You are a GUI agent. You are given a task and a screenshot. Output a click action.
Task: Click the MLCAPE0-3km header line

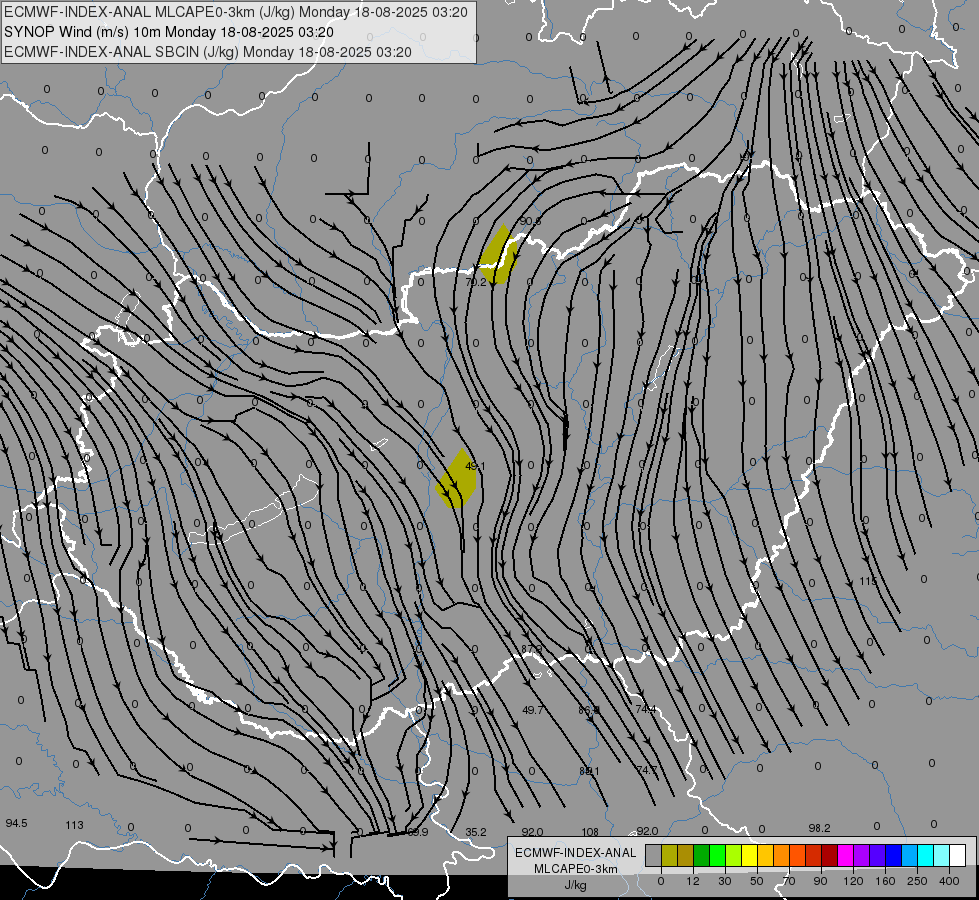[235, 12]
